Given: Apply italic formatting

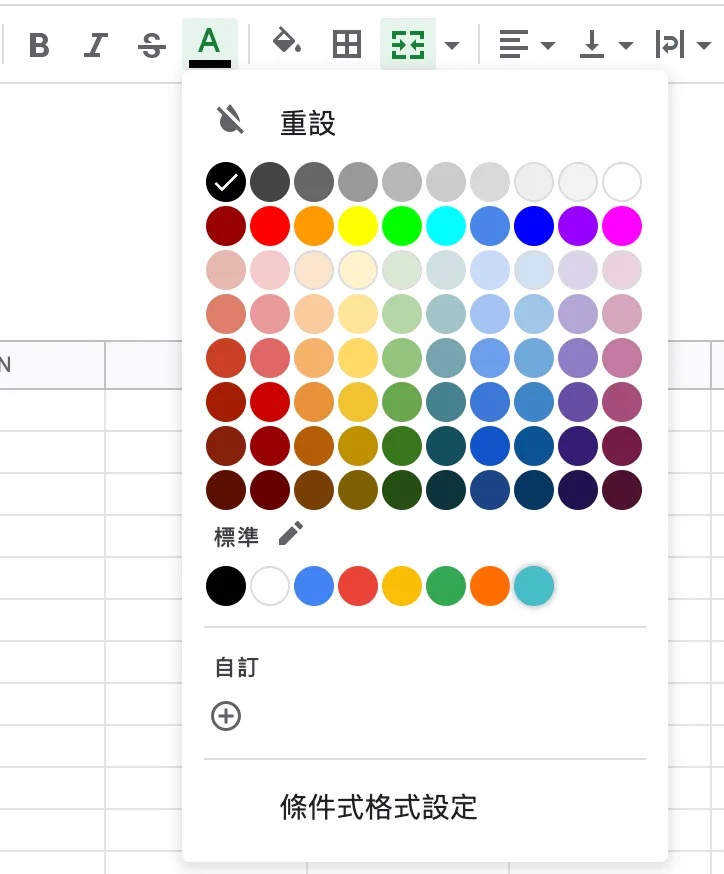Looking at the screenshot, I should click(96, 45).
